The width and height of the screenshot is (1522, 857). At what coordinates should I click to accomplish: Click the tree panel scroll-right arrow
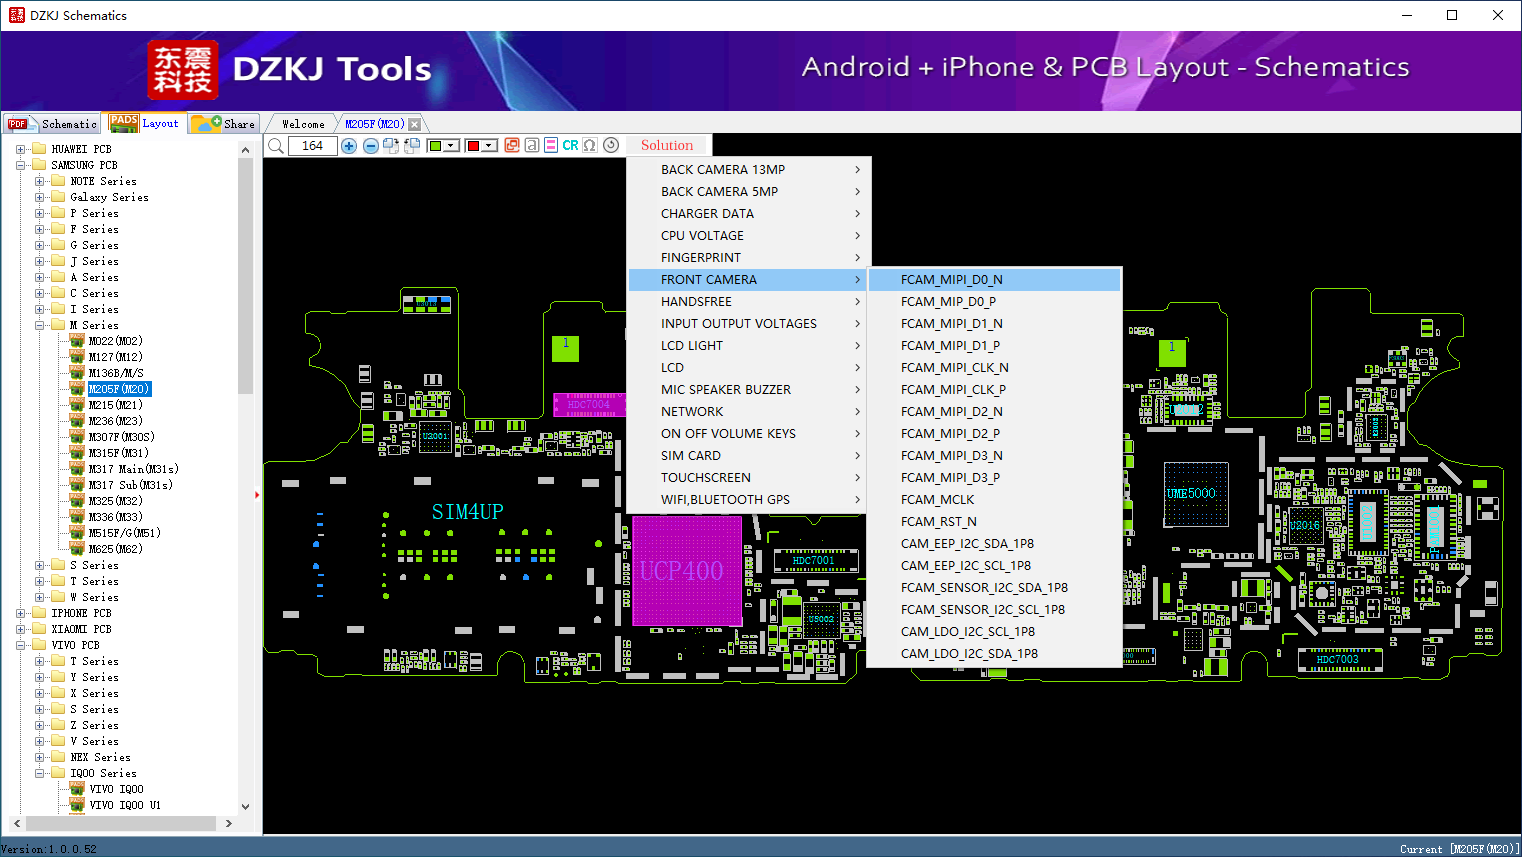(x=229, y=823)
